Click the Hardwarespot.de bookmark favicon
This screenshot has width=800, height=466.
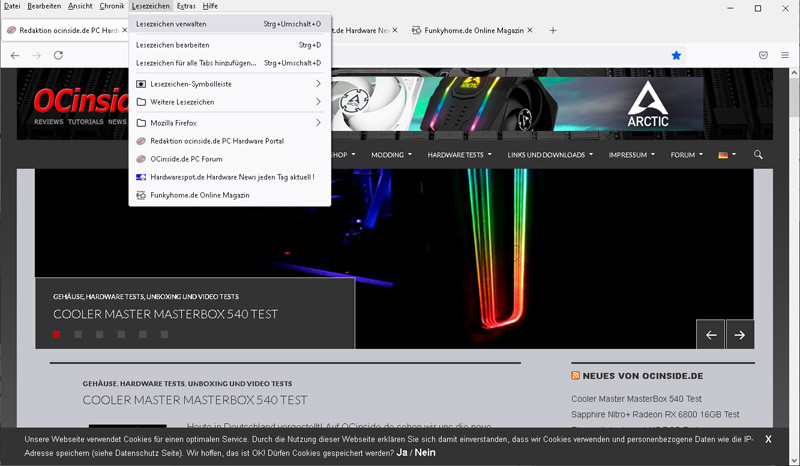pos(141,177)
